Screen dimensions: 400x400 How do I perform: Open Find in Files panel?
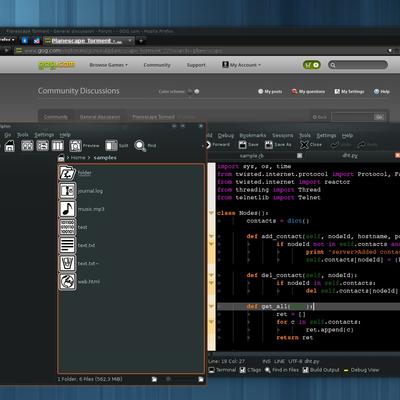[282, 370]
